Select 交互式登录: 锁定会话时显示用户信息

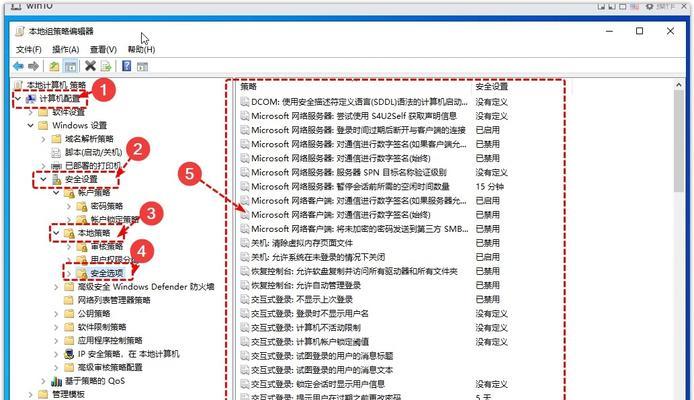[318, 385]
